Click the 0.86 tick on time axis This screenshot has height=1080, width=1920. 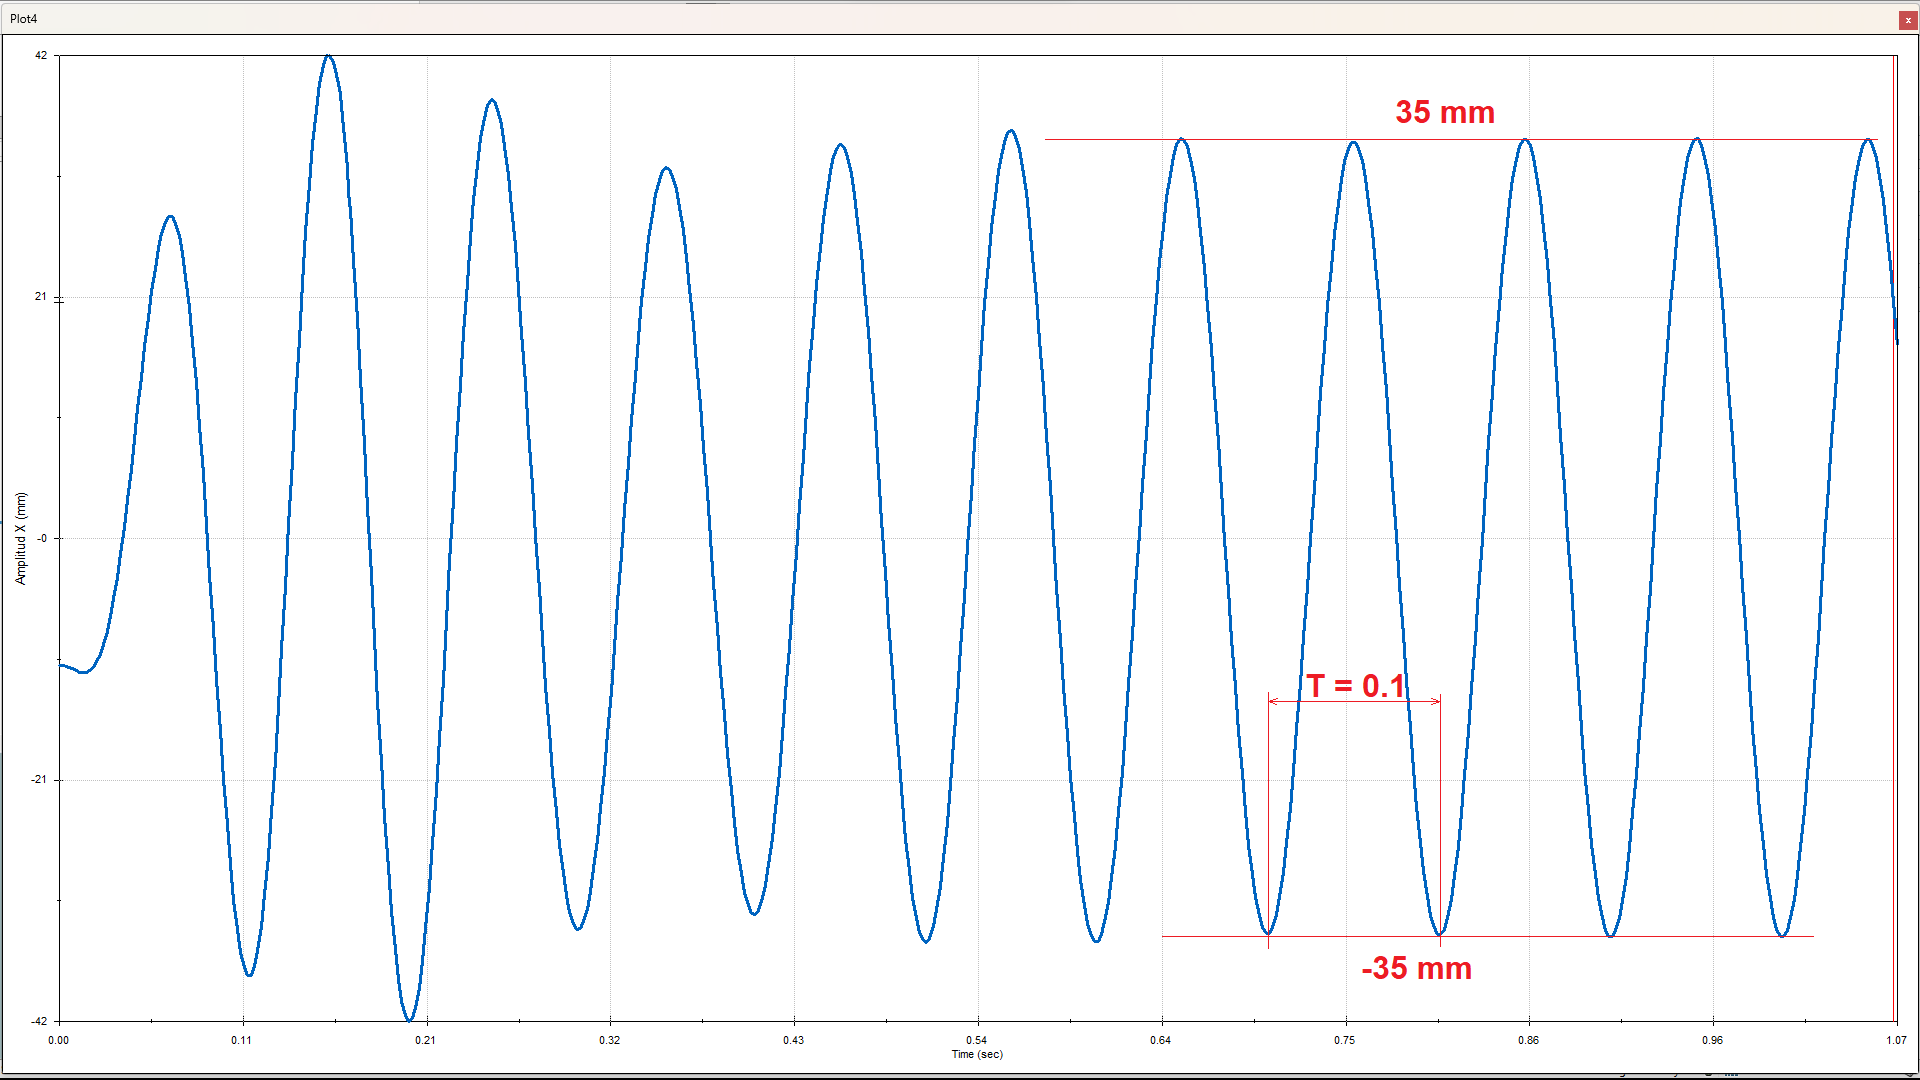(x=1528, y=1040)
